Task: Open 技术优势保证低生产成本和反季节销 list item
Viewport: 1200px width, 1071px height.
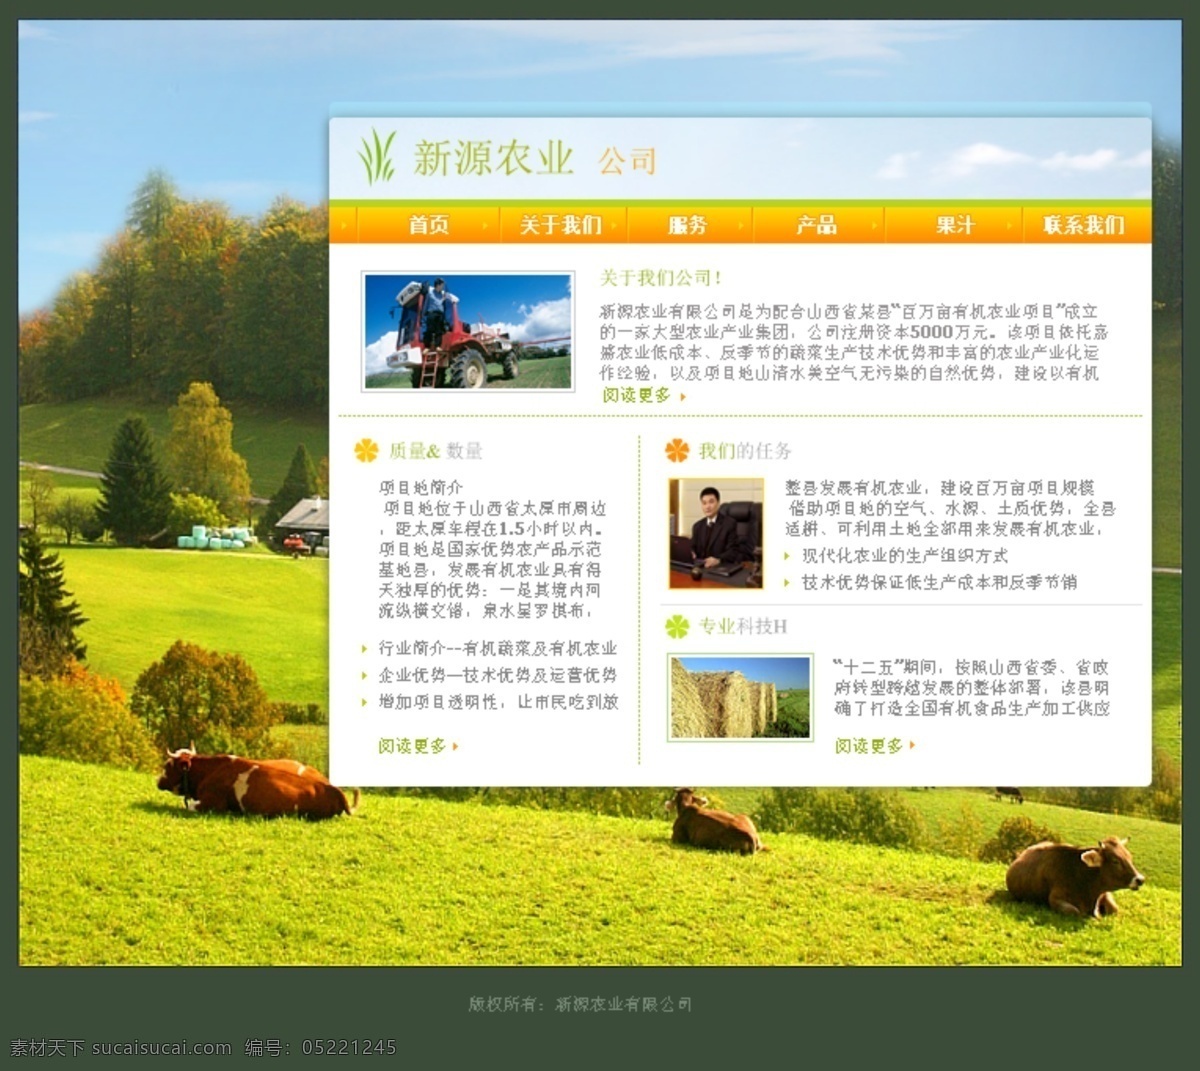Action: click(939, 582)
